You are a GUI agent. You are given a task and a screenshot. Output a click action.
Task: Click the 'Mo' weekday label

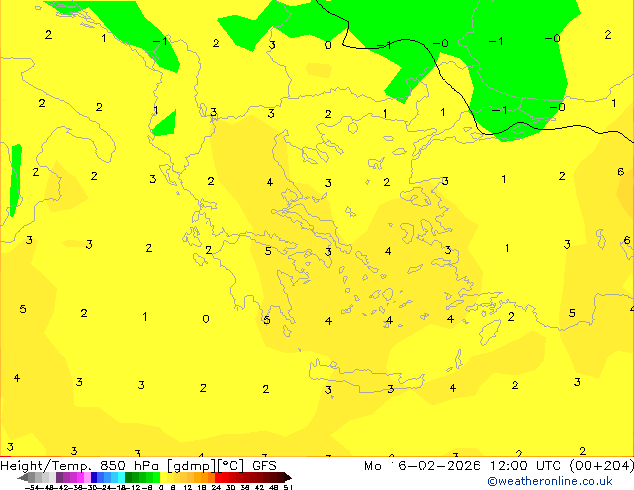[x=373, y=466]
